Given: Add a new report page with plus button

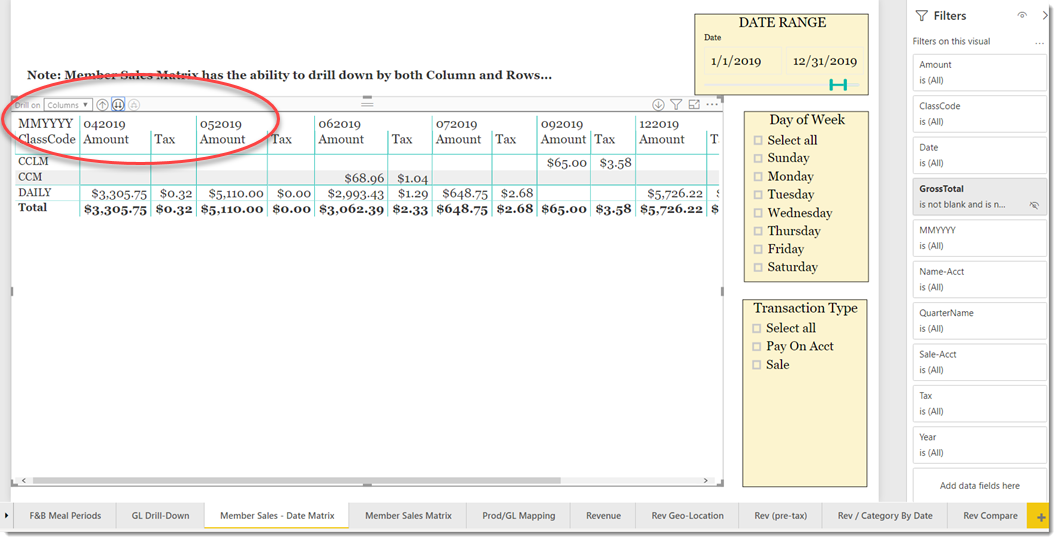Looking at the screenshot, I should pos(1040,517).
